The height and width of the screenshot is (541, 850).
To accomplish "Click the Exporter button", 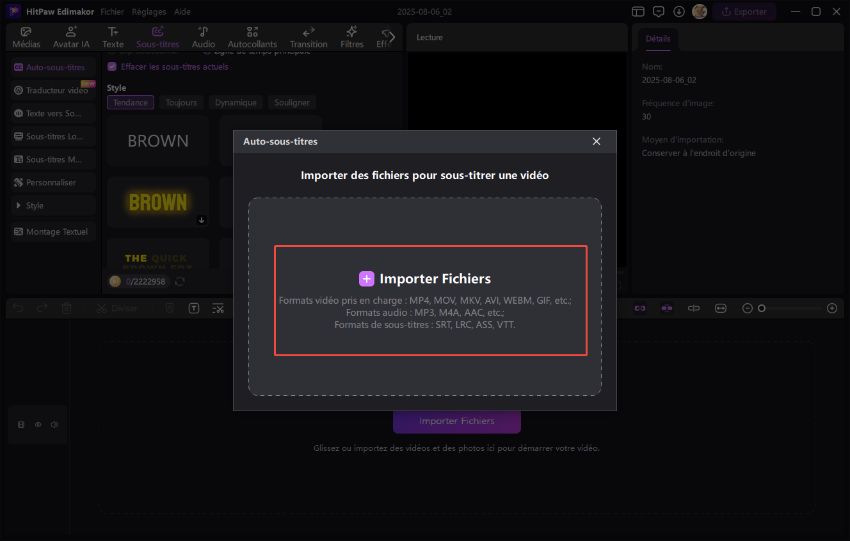I will [x=744, y=11].
